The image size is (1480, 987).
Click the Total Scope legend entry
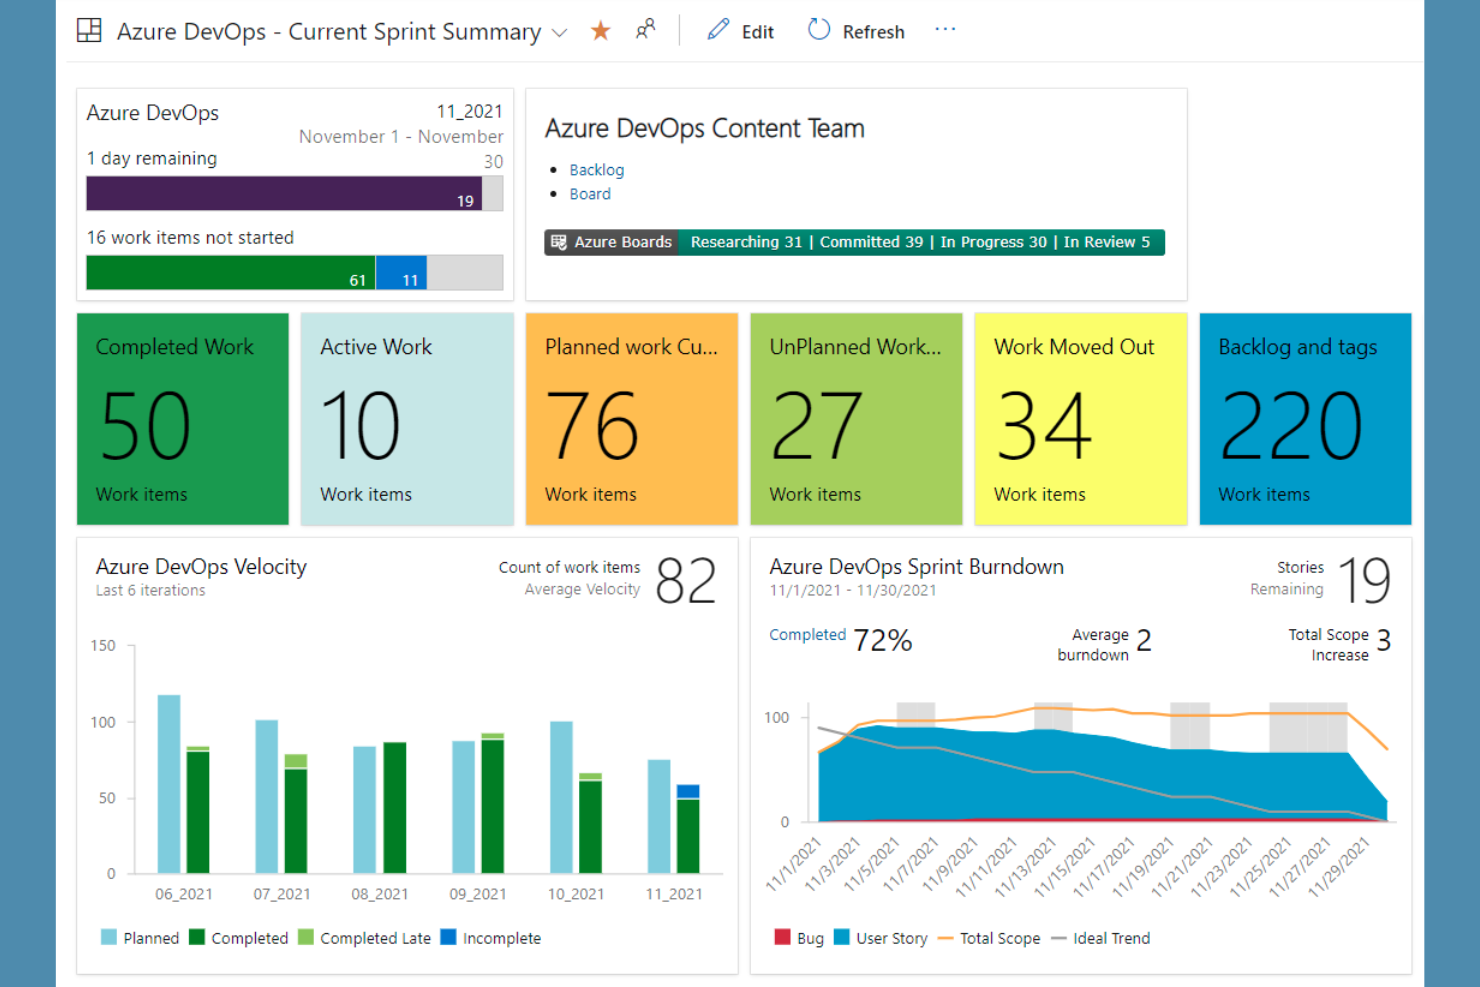coord(989,938)
